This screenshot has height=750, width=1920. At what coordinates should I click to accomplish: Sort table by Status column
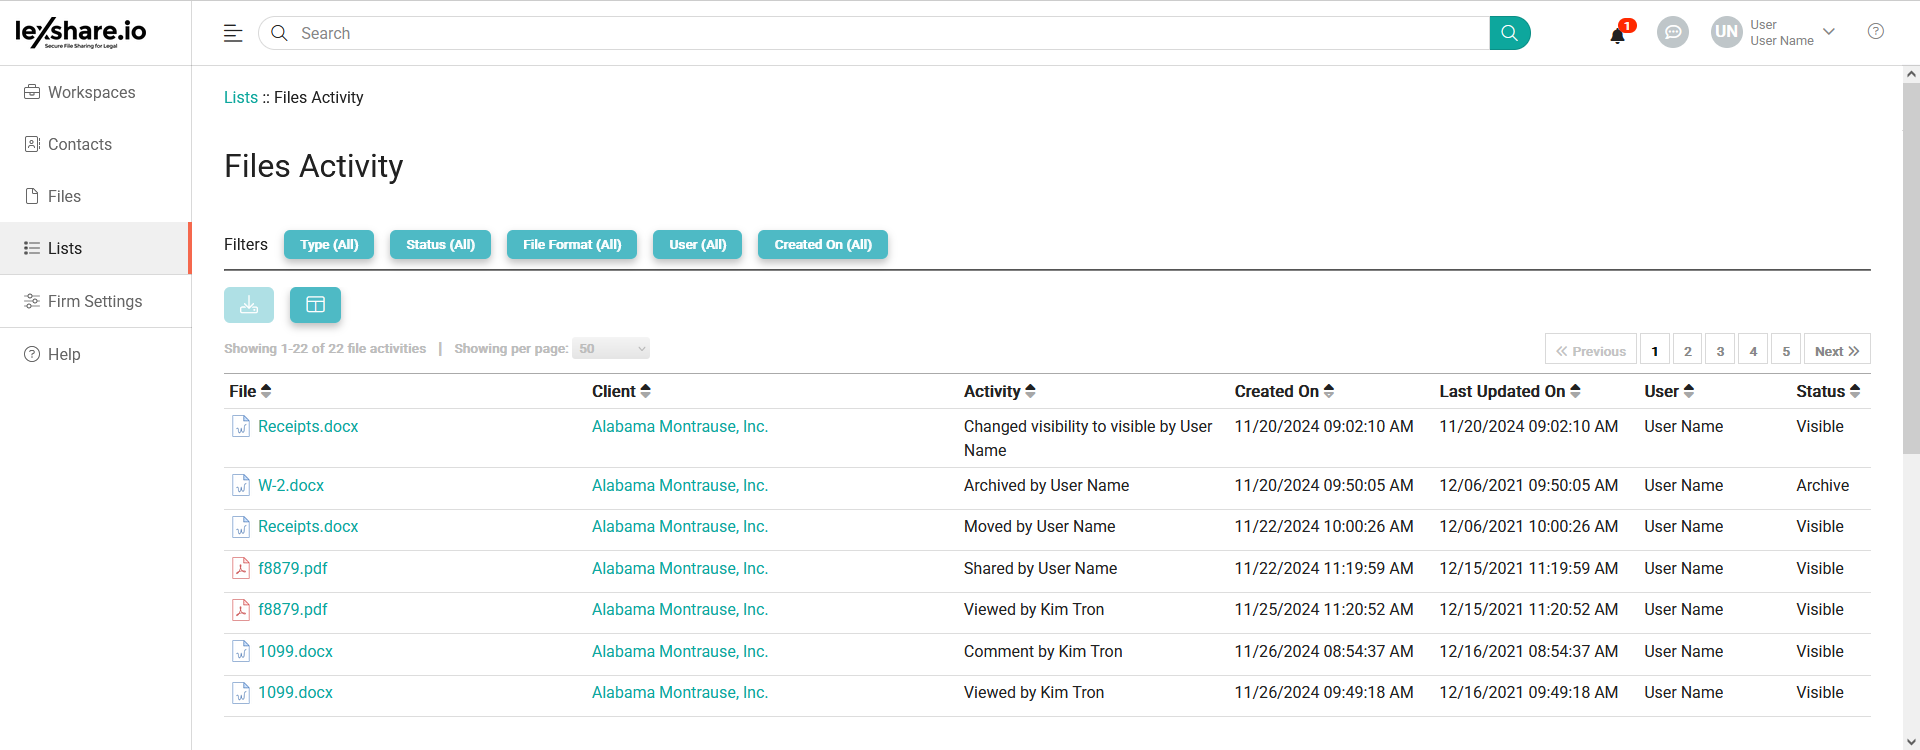point(1827,392)
